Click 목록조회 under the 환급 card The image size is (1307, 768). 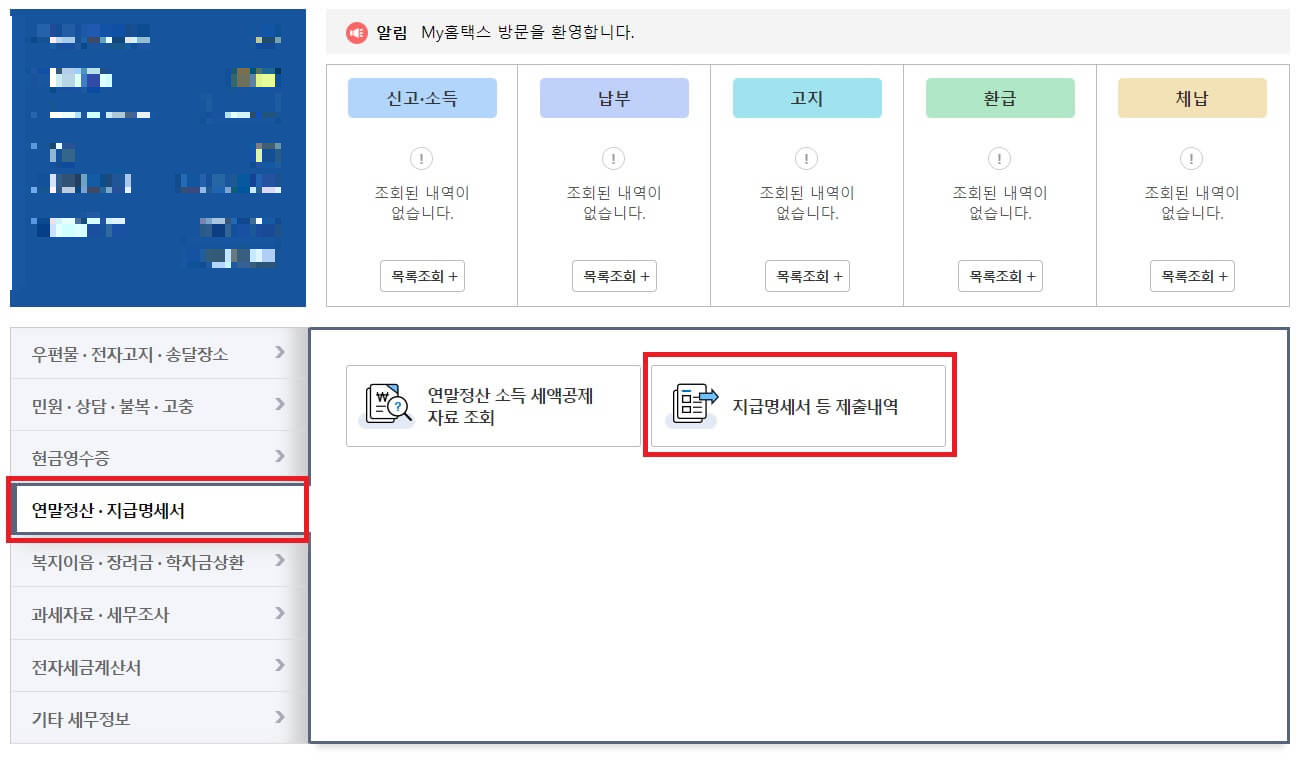click(x=999, y=276)
